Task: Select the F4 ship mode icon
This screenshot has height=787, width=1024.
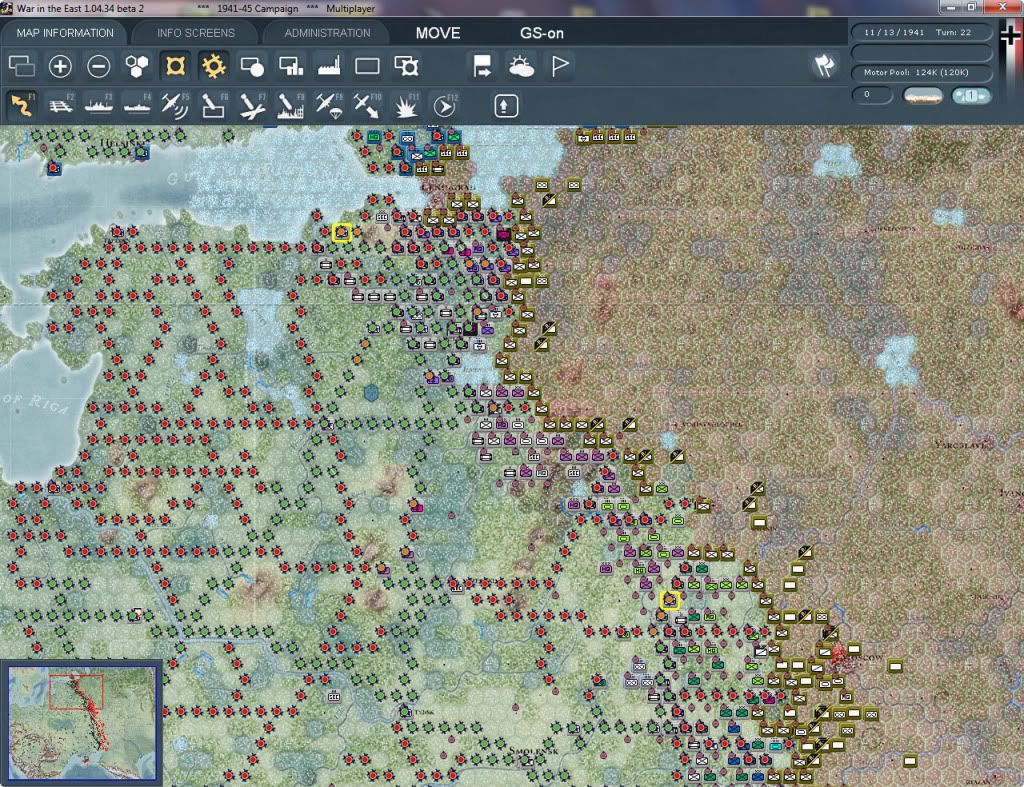Action: coord(136,106)
